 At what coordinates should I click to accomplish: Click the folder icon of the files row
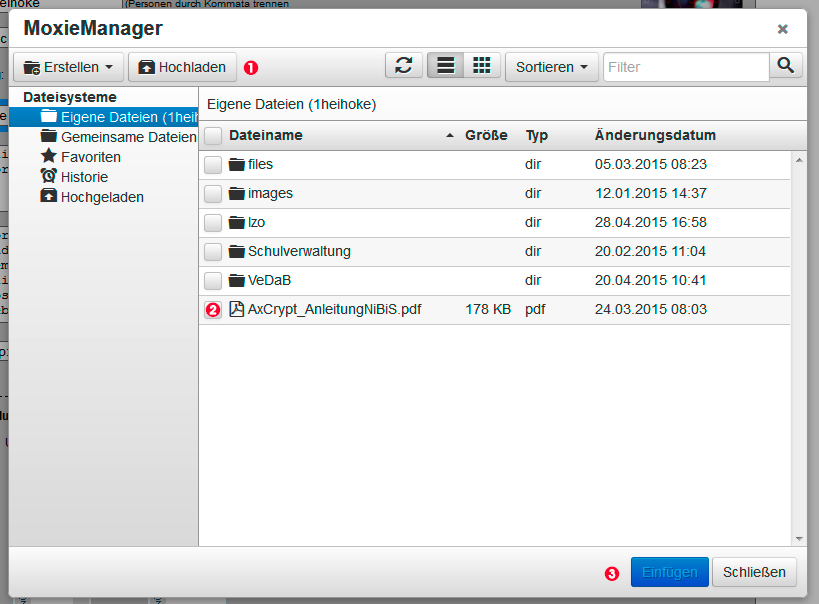click(237, 165)
